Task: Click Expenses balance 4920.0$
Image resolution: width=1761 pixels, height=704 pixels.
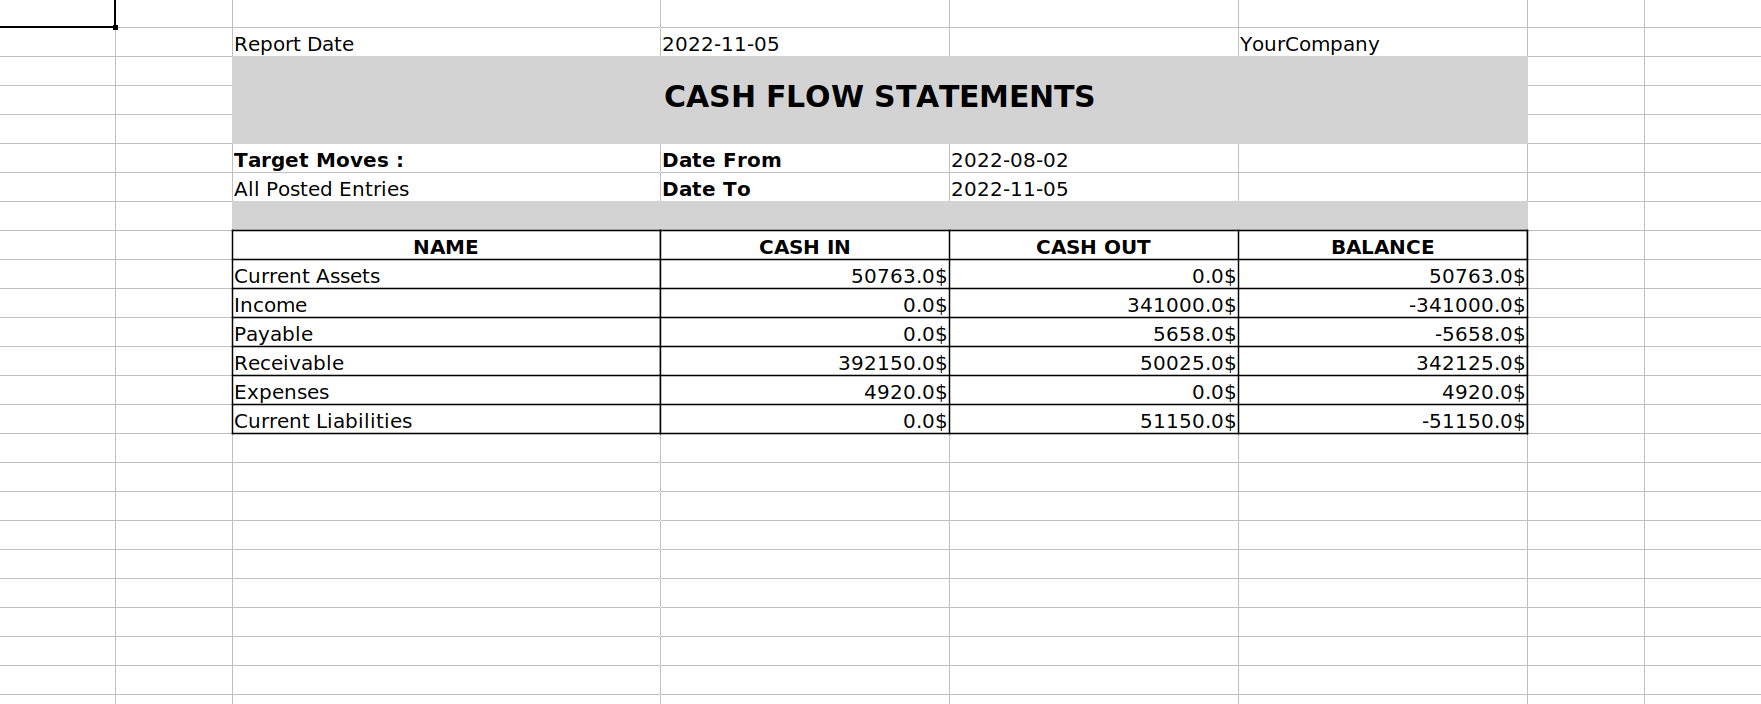Action: coord(1382,391)
